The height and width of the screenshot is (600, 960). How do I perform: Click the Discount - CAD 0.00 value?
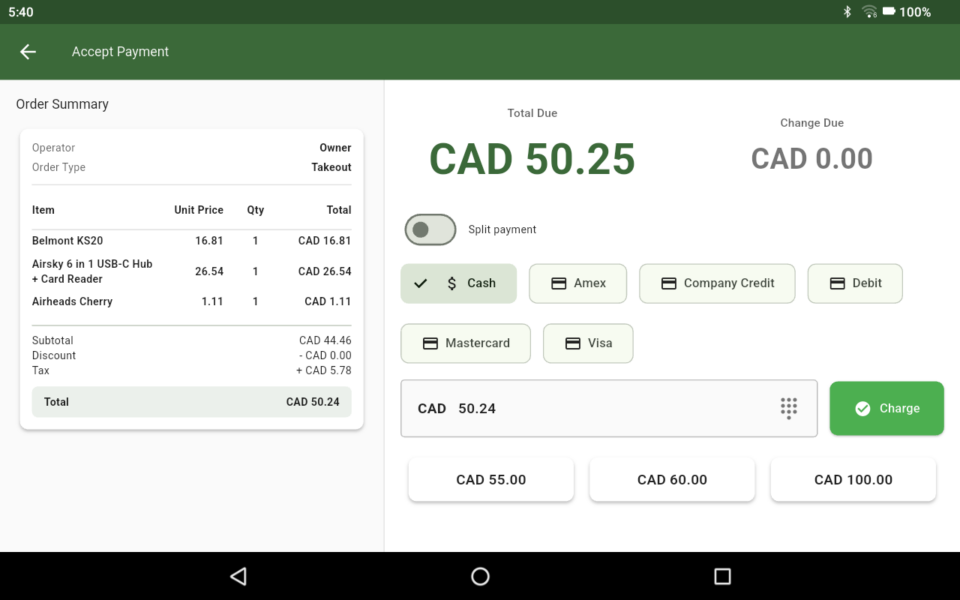tap(325, 356)
